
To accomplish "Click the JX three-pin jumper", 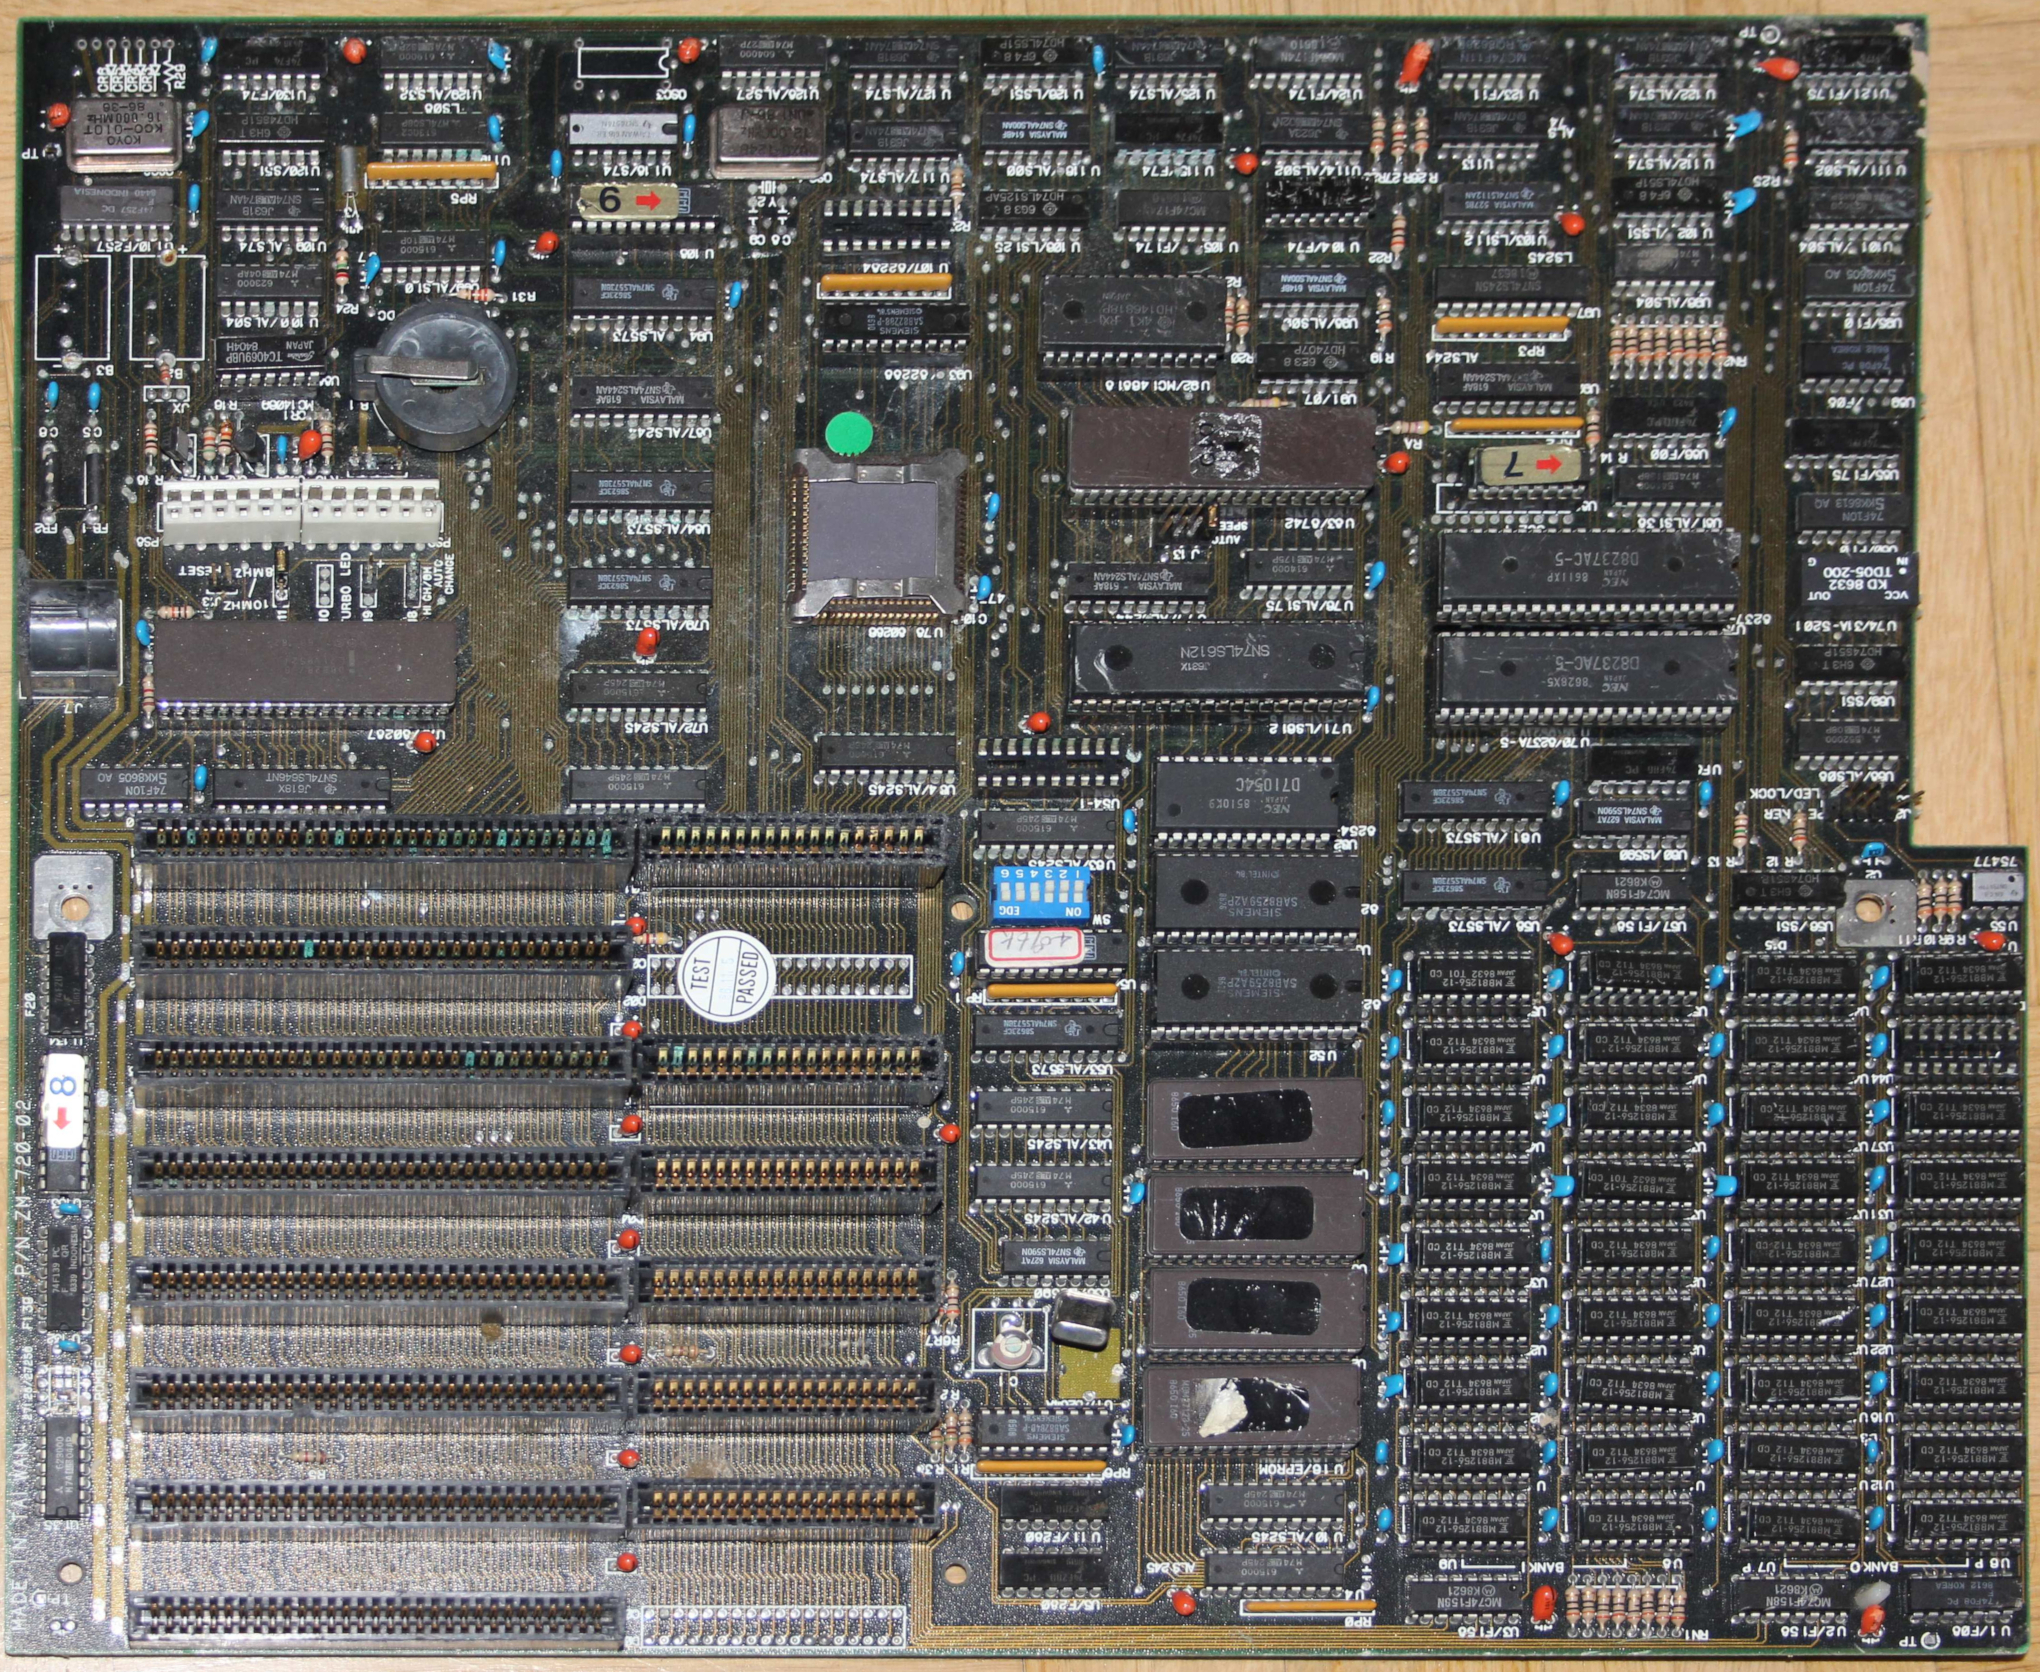I will [167, 393].
